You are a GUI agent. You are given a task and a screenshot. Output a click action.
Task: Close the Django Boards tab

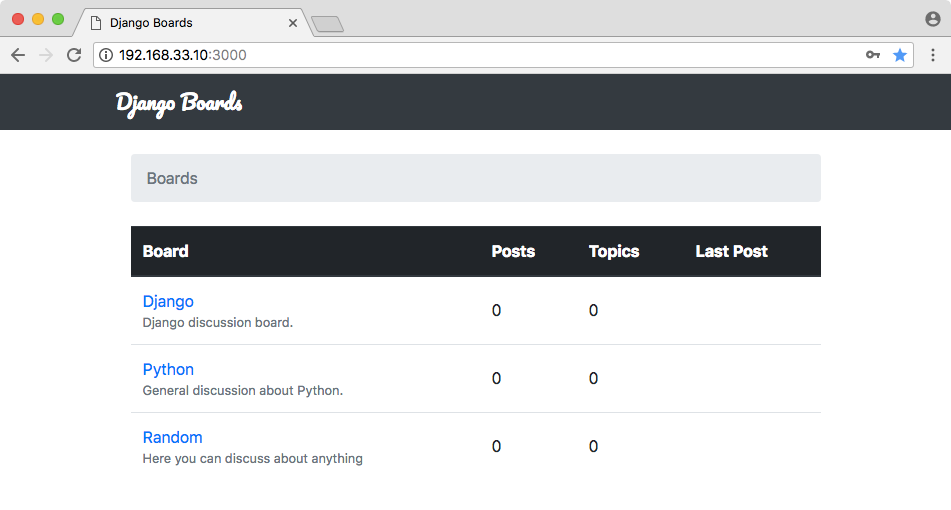pyautogui.click(x=292, y=23)
